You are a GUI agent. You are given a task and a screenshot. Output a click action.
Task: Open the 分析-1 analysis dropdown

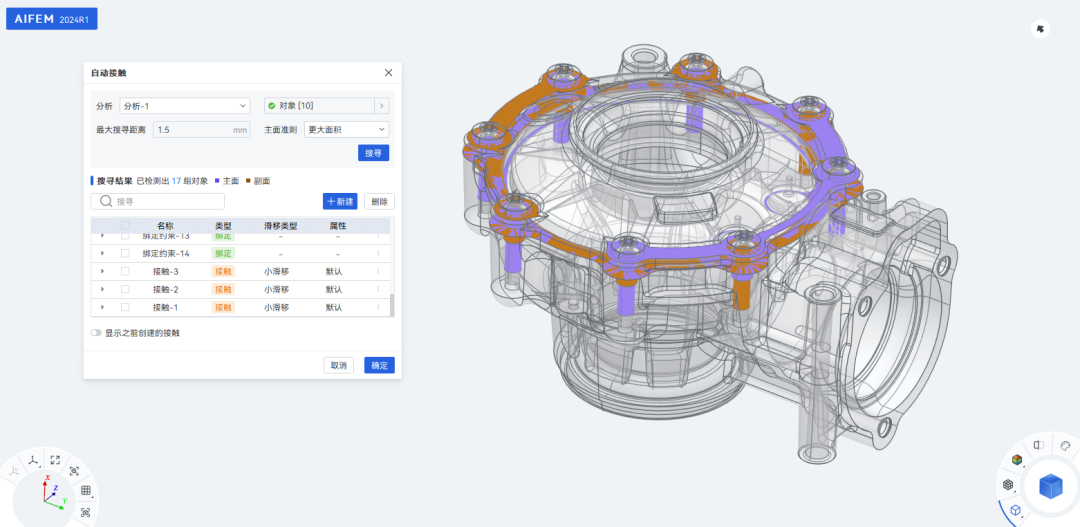coord(186,106)
